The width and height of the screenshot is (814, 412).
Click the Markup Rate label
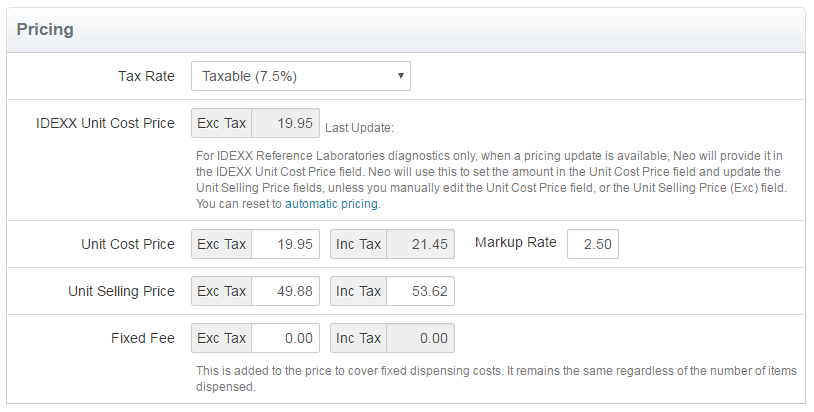[x=515, y=243]
